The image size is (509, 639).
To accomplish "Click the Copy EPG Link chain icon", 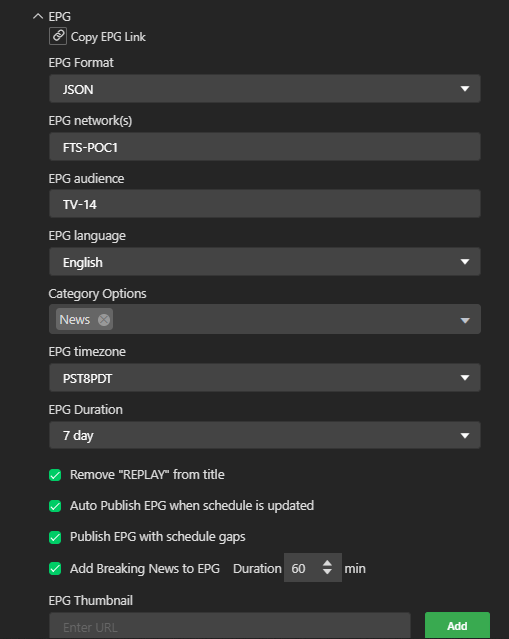I will [x=58, y=36].
